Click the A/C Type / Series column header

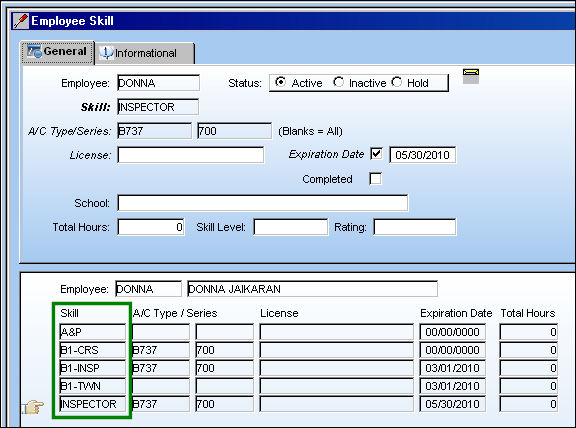175,313
